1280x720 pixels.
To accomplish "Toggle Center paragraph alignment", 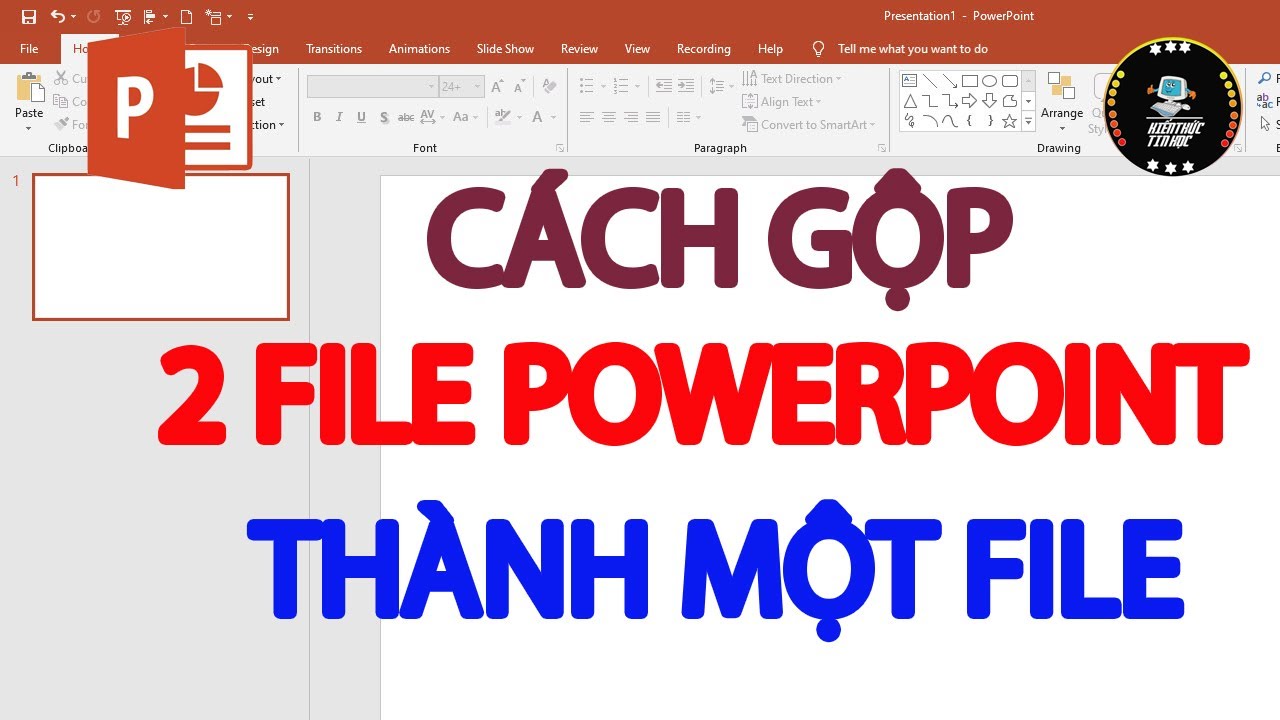I will [x=608, y=117].
